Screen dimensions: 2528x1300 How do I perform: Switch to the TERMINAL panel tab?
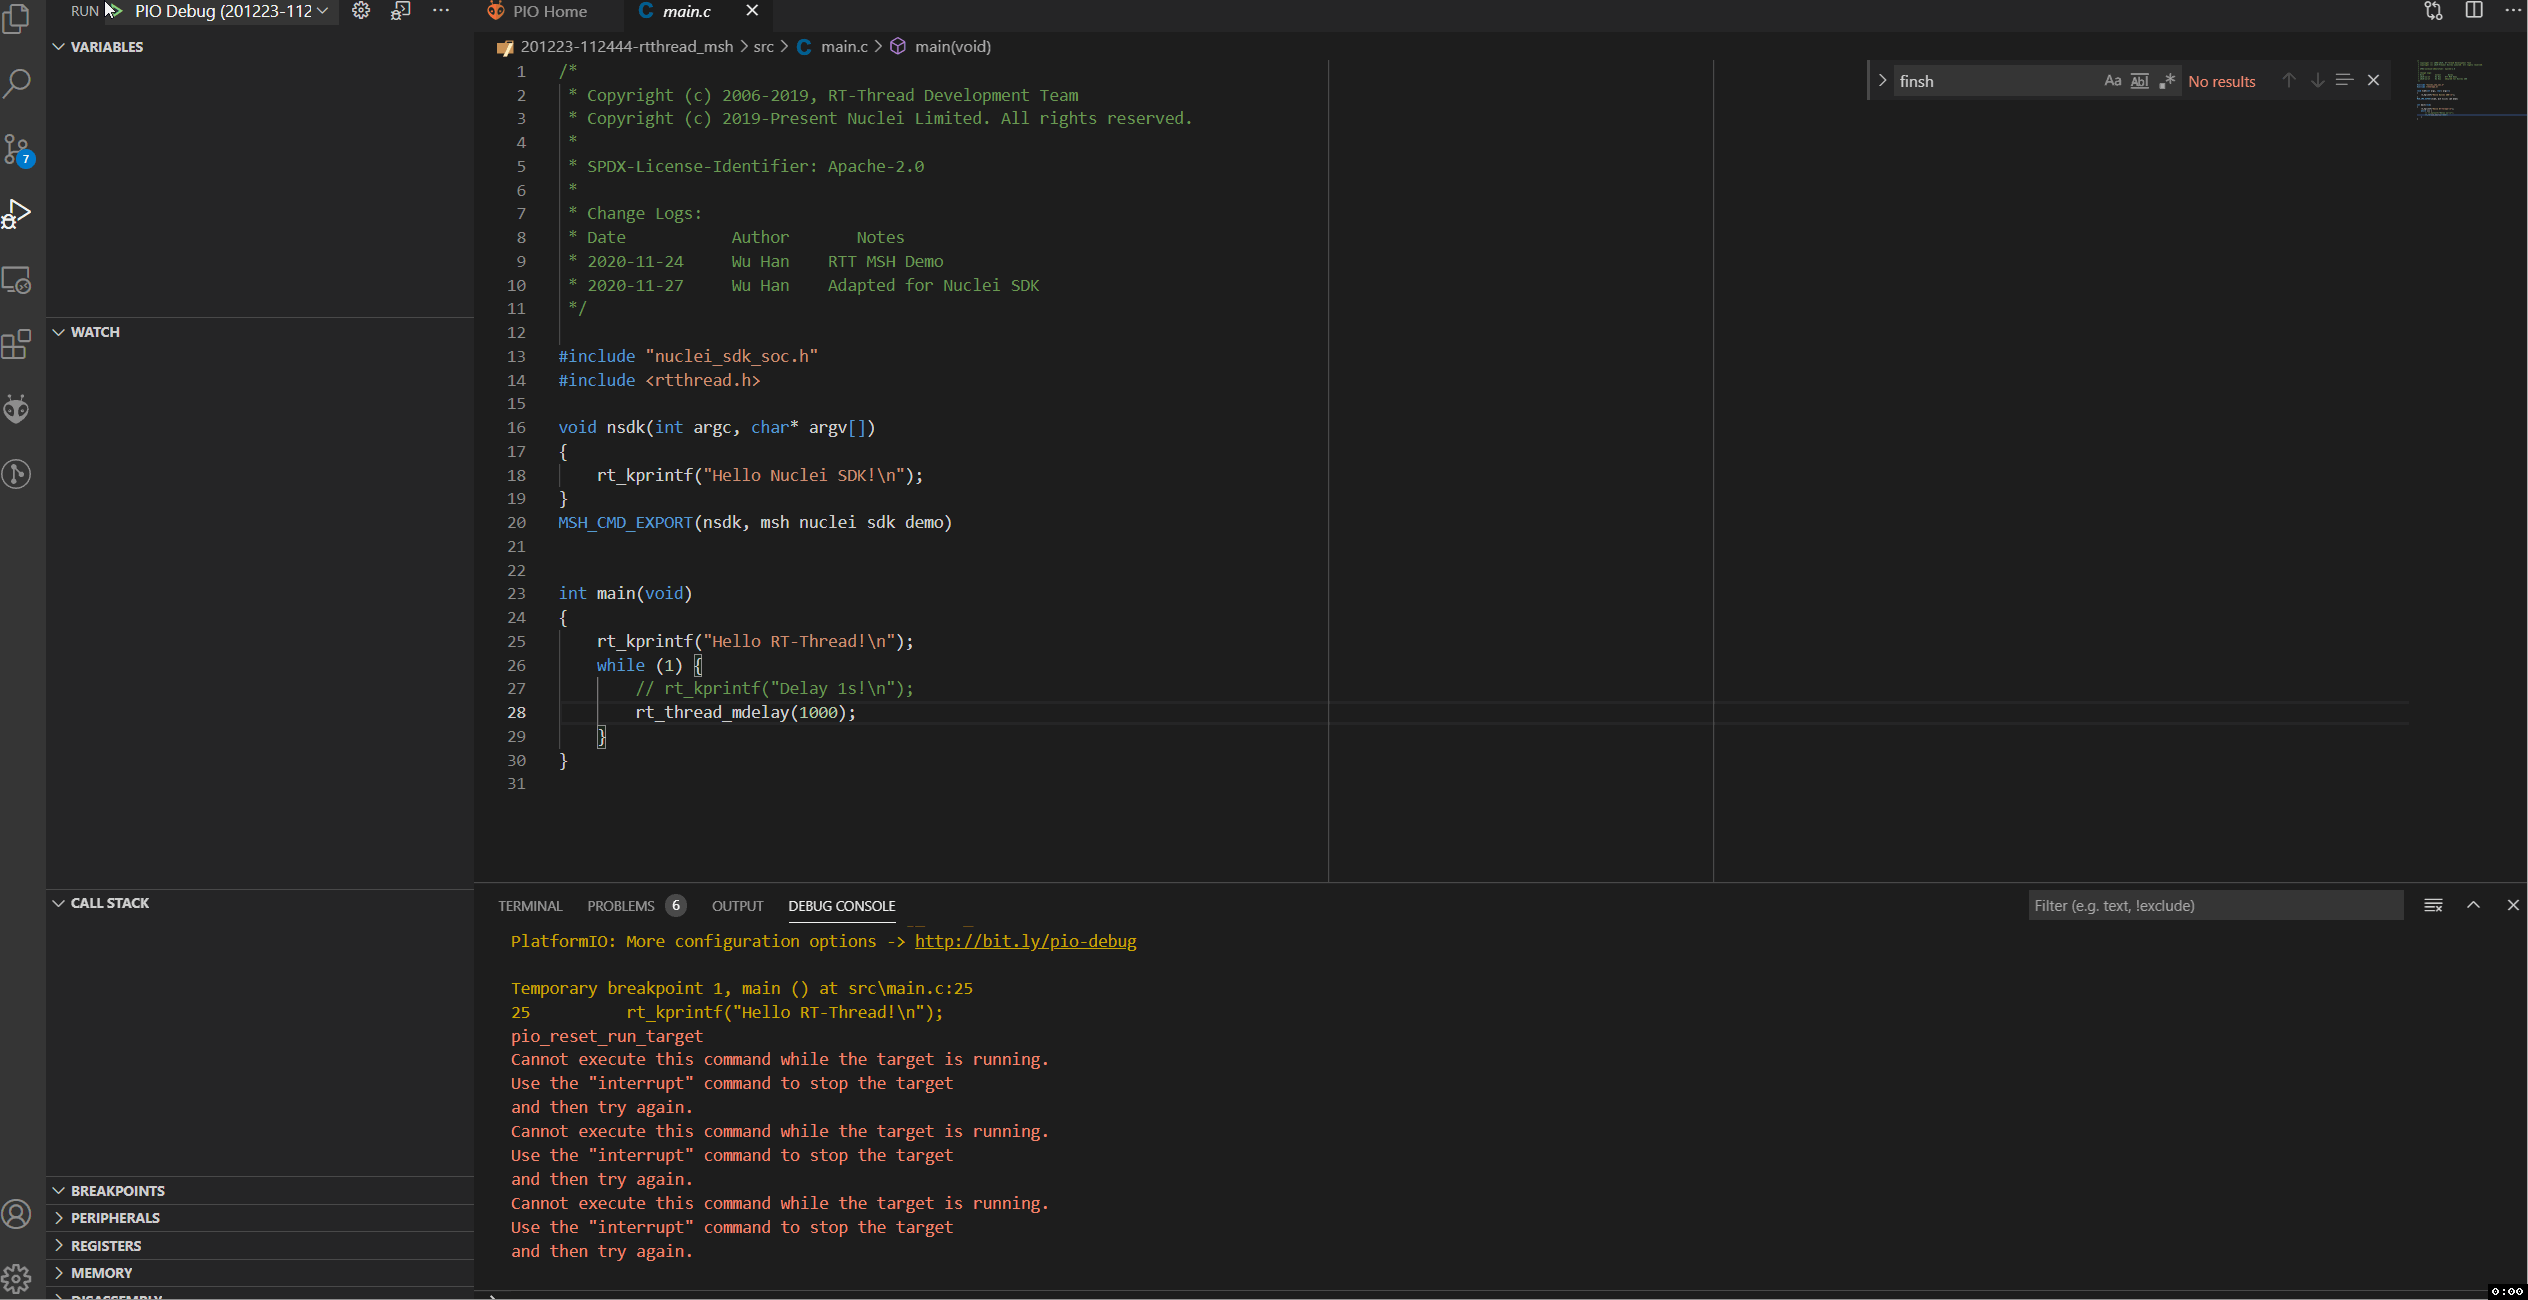530,906
